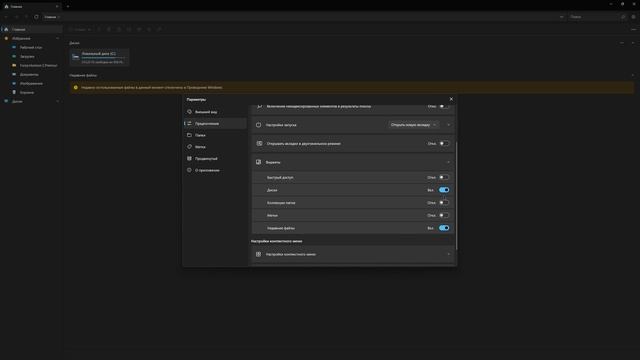Viewport: 640px width, 360px height.
Task: Open the Создать toolbar dropdown
Action: coord(80,29)
